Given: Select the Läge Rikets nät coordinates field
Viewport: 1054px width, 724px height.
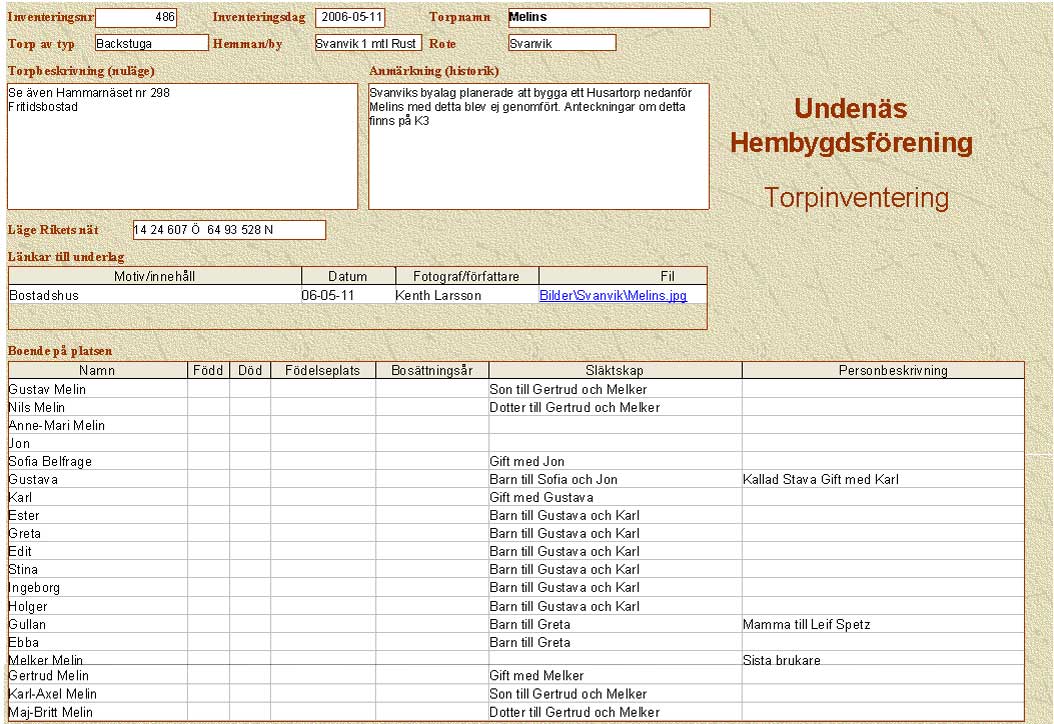Looking at the screenshot, I should coord(229,230).
